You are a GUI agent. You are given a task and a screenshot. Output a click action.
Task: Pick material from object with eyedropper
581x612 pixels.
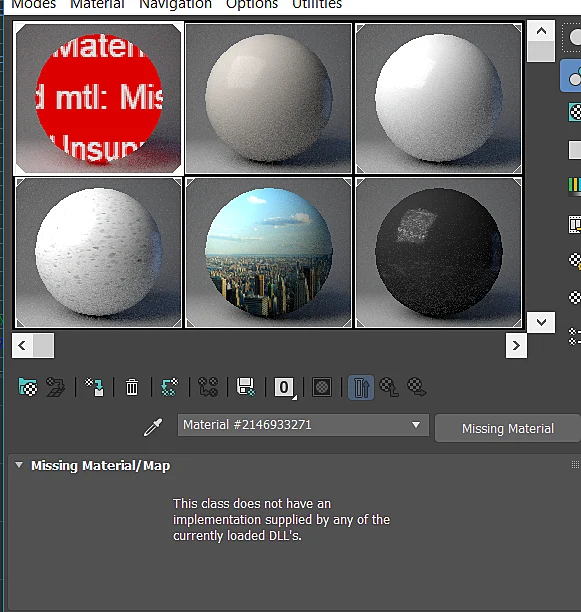(153, 427)
